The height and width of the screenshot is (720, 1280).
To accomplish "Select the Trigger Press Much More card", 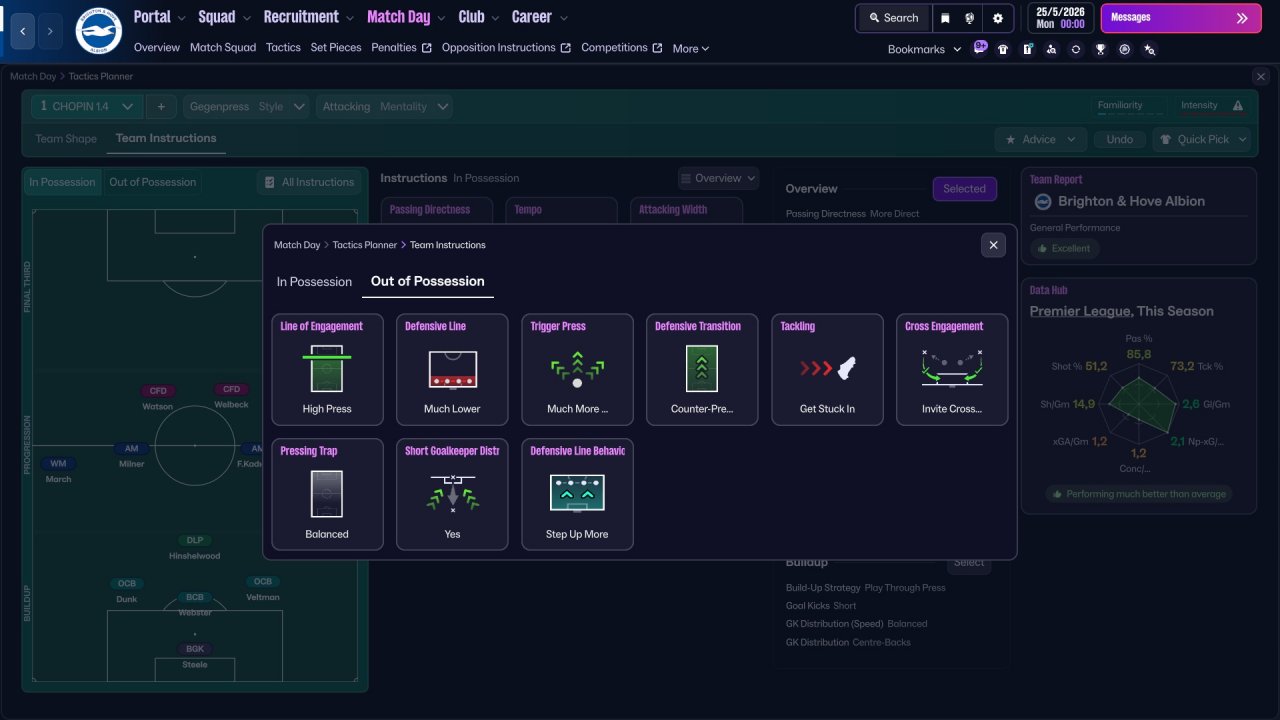I will 577,370.
